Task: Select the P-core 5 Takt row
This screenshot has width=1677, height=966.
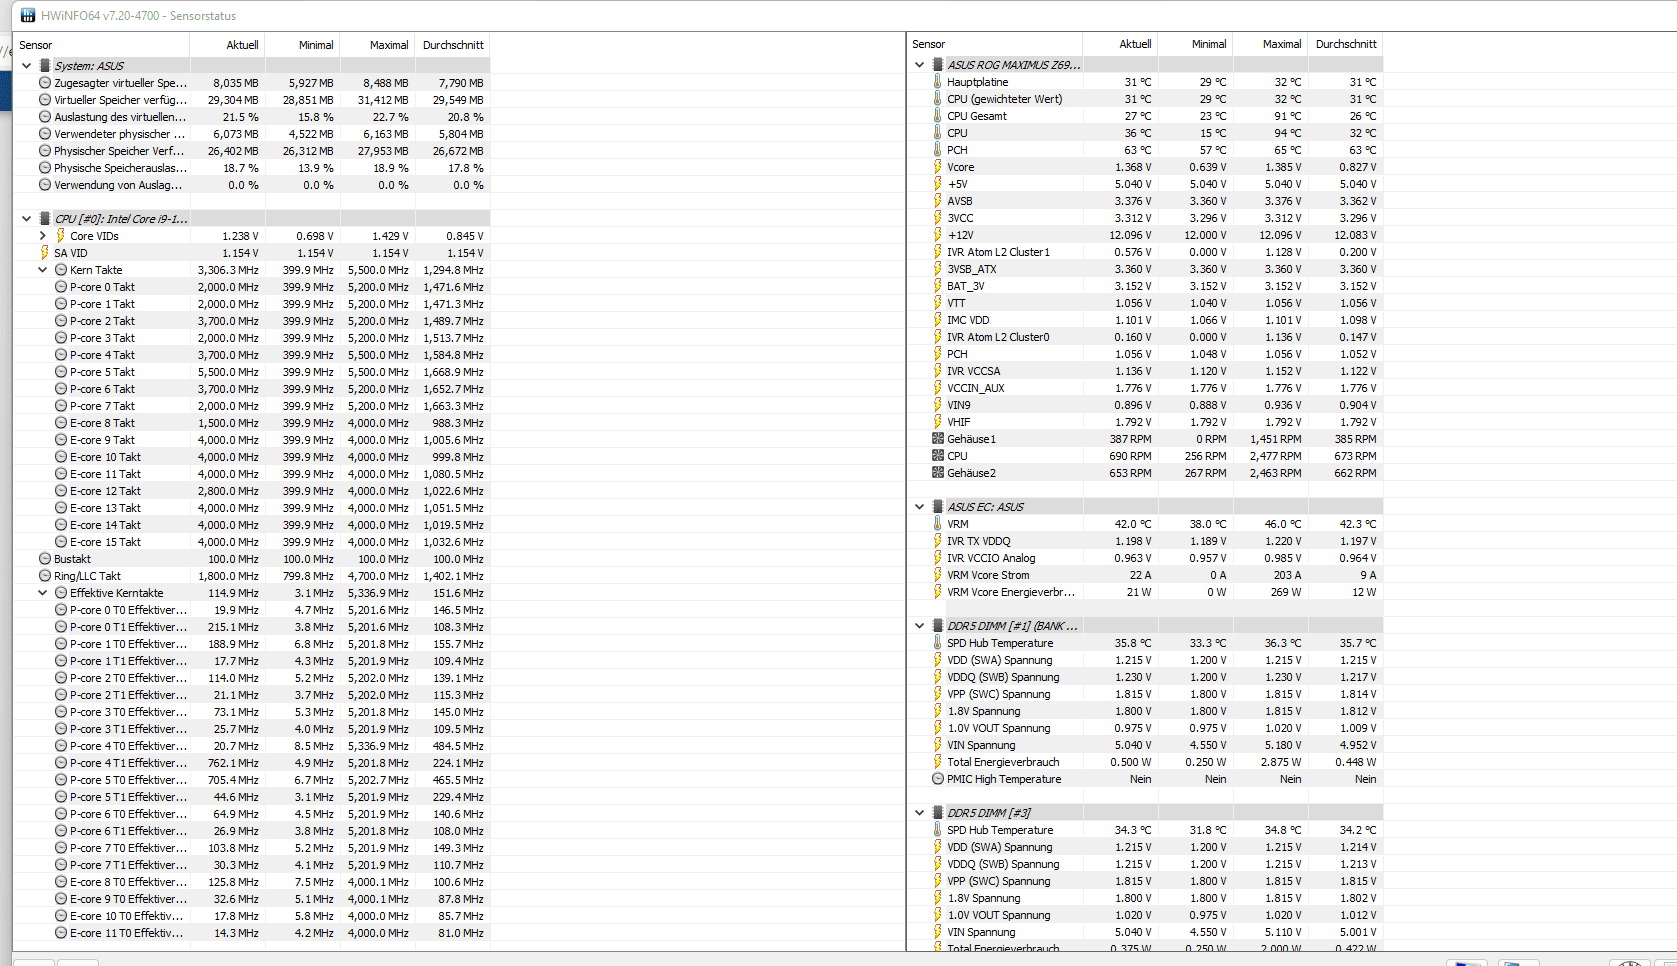Action: [252, 372]
